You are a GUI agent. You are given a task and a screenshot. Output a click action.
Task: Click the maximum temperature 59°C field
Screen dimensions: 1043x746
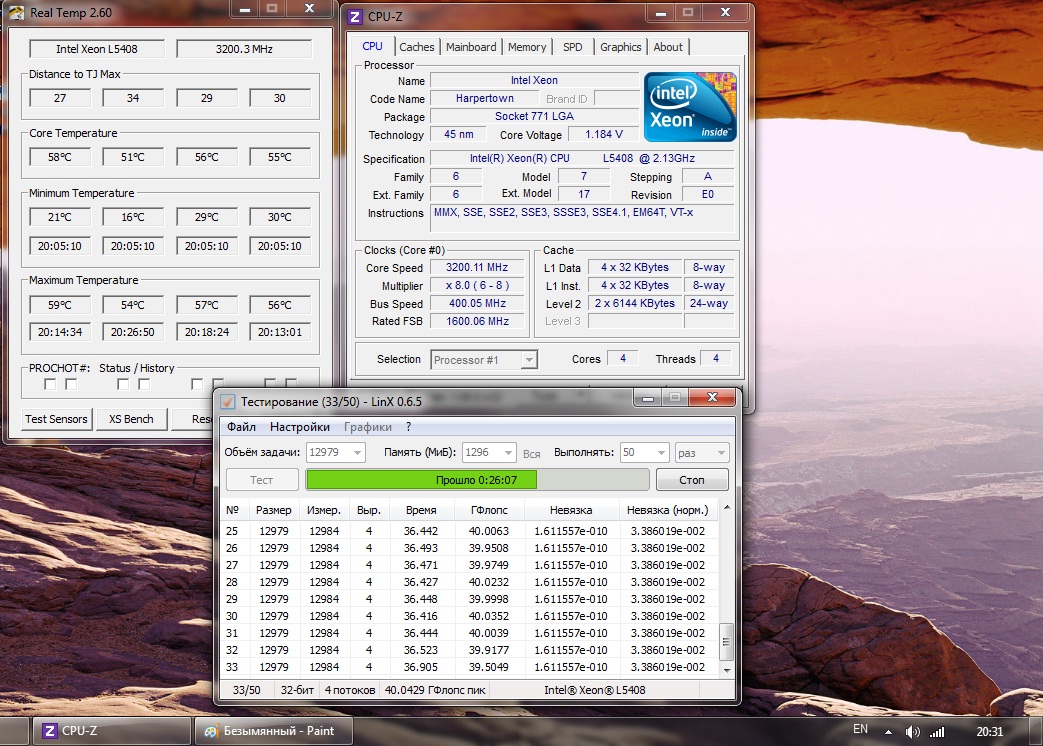60,305
